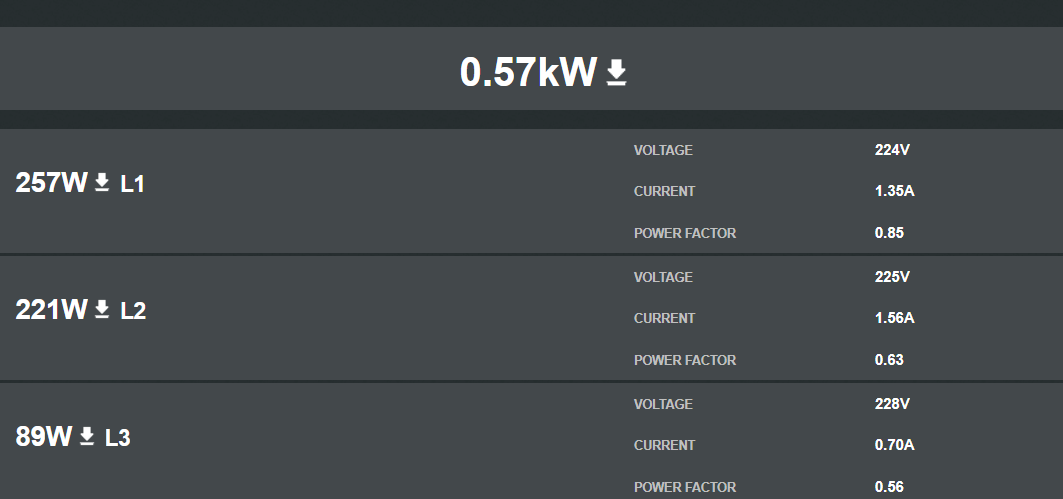Image resolution: width=1063 pixels, height=499 pixels.
Task: Select the 0.63 power factor value
Action: click(889, 359)
